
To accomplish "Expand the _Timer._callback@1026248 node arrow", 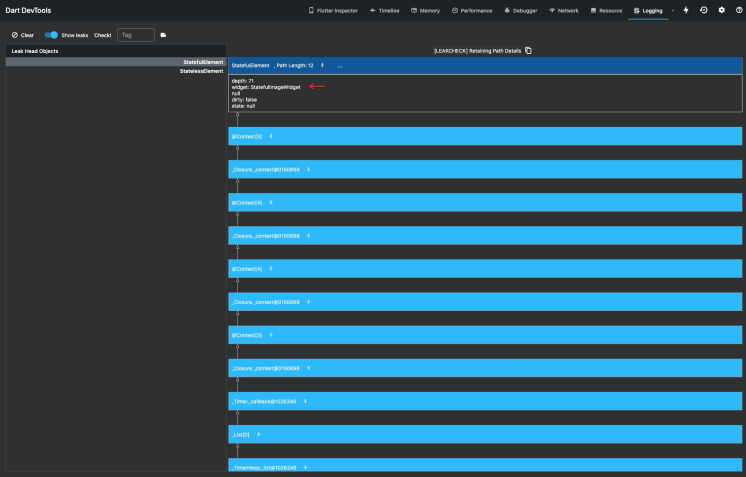I will pos(305,401).
